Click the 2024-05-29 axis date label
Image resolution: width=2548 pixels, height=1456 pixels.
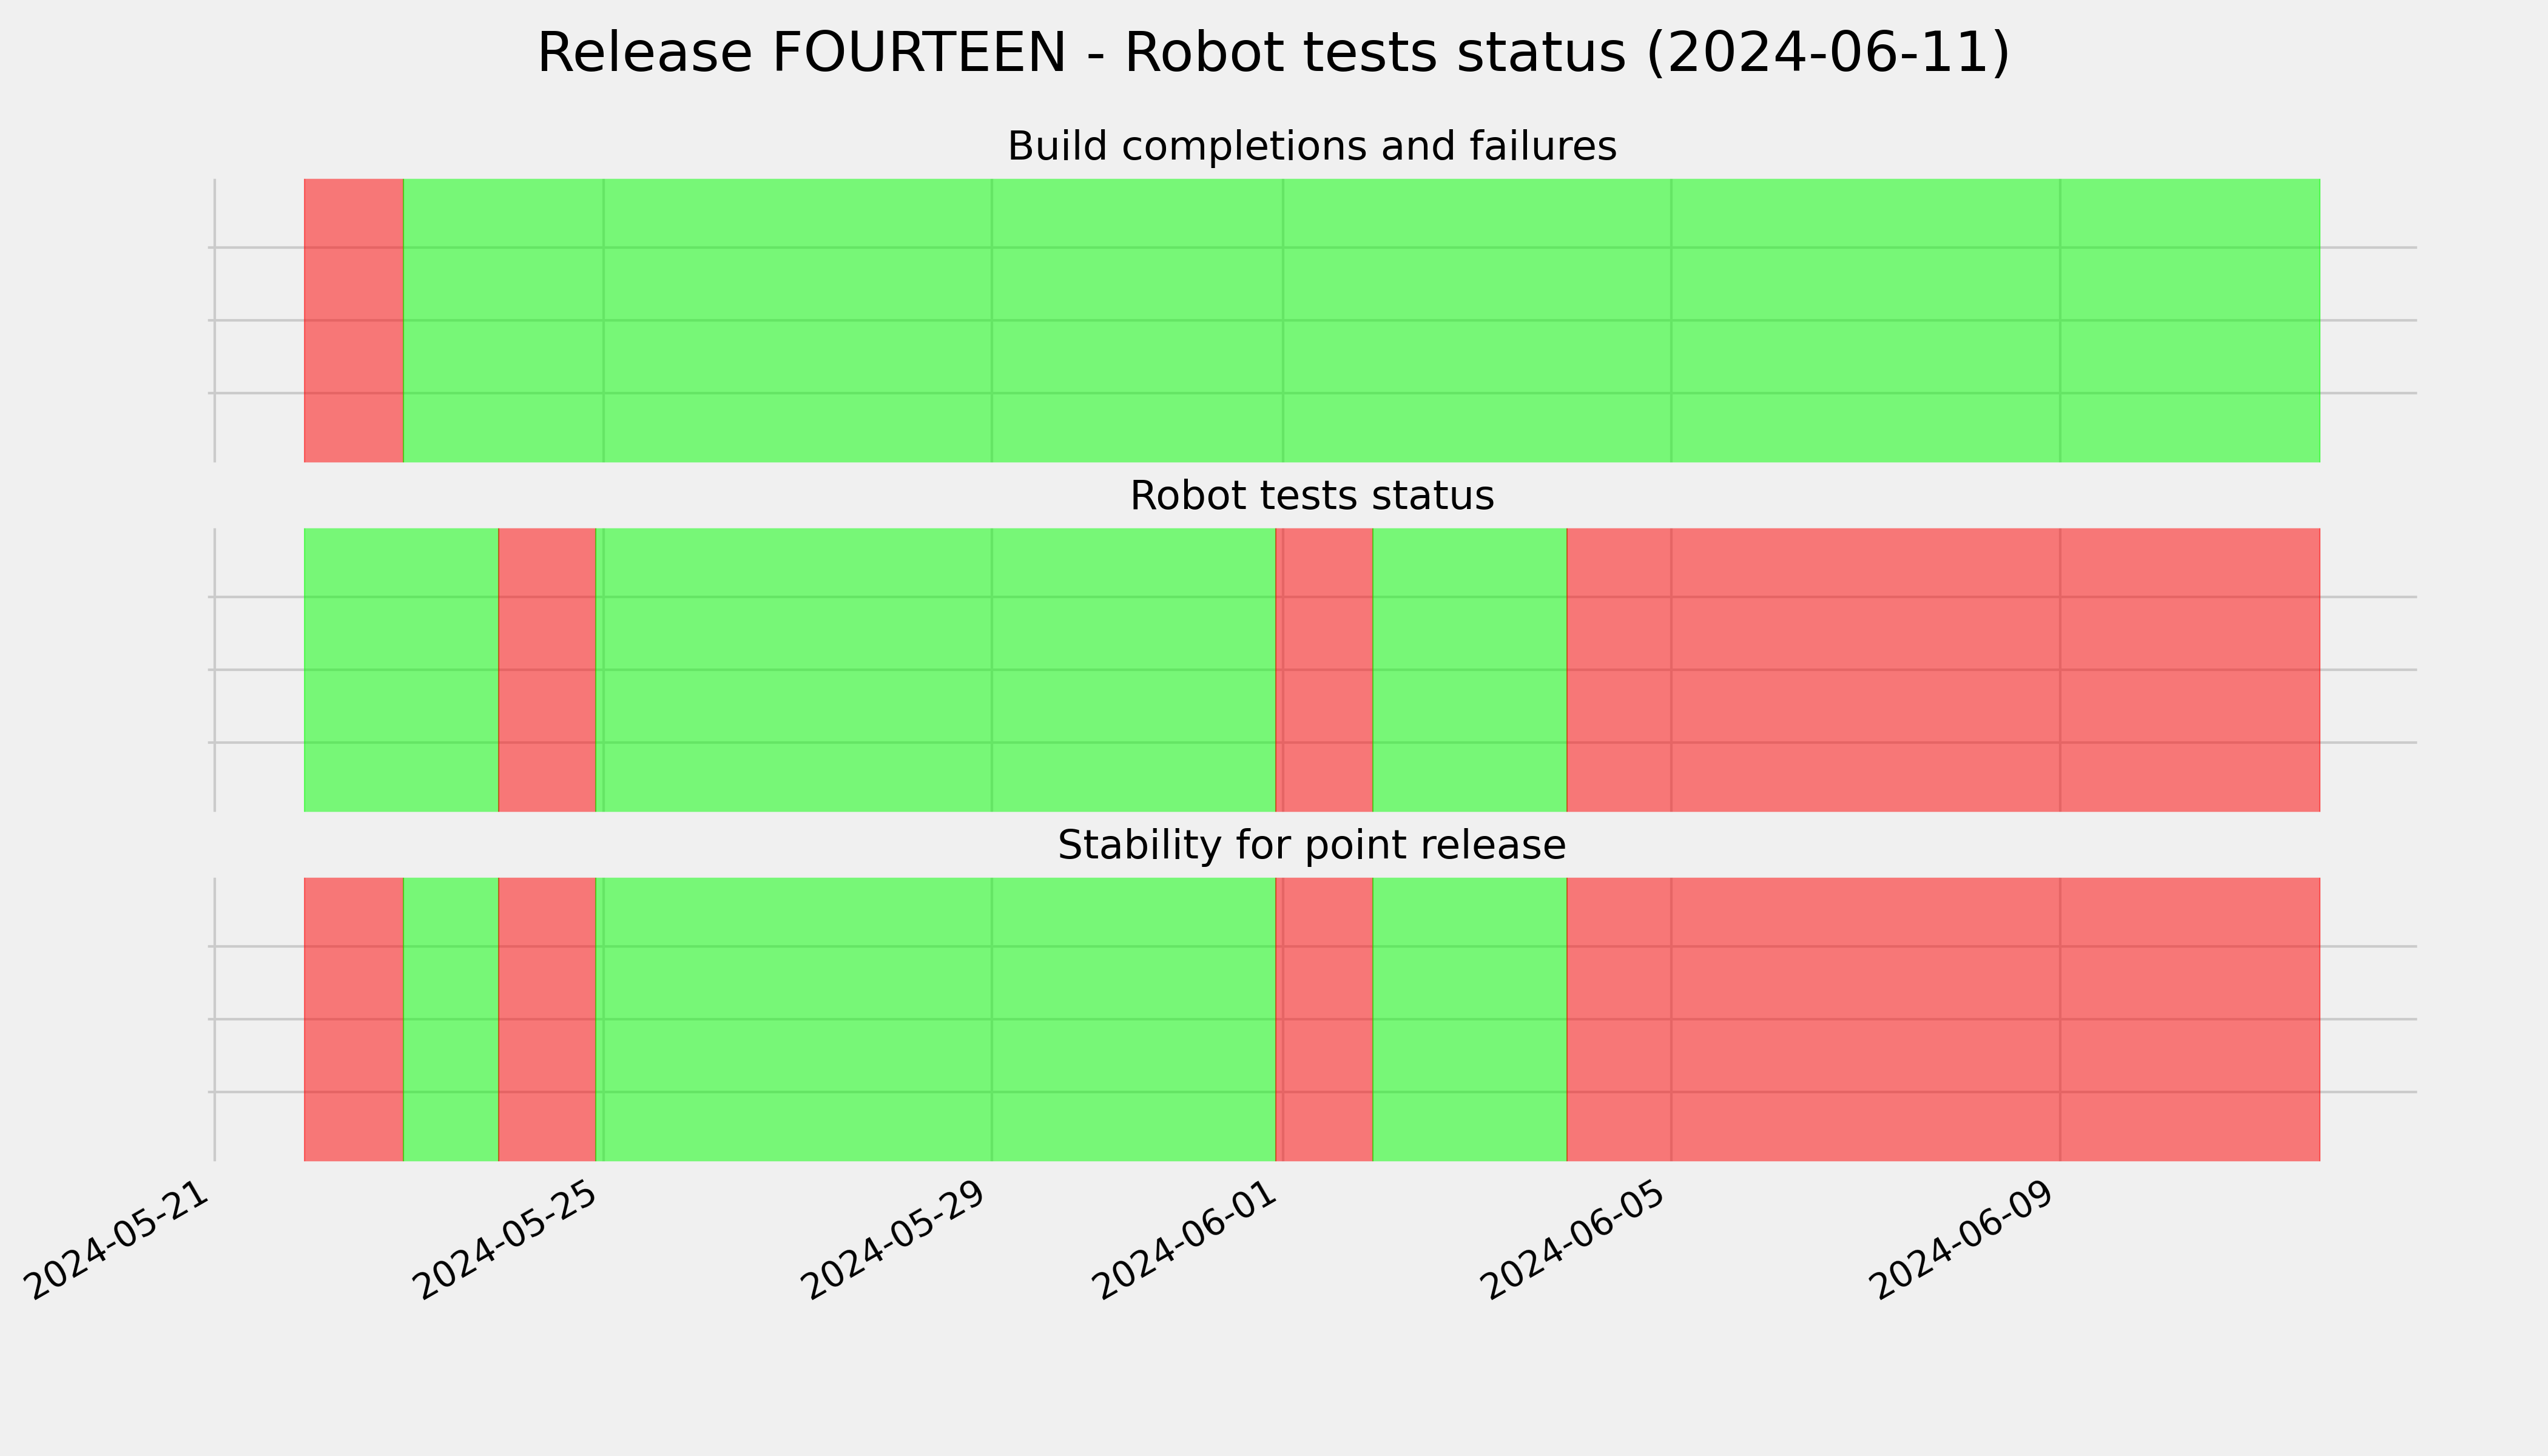click(897, 1239)
